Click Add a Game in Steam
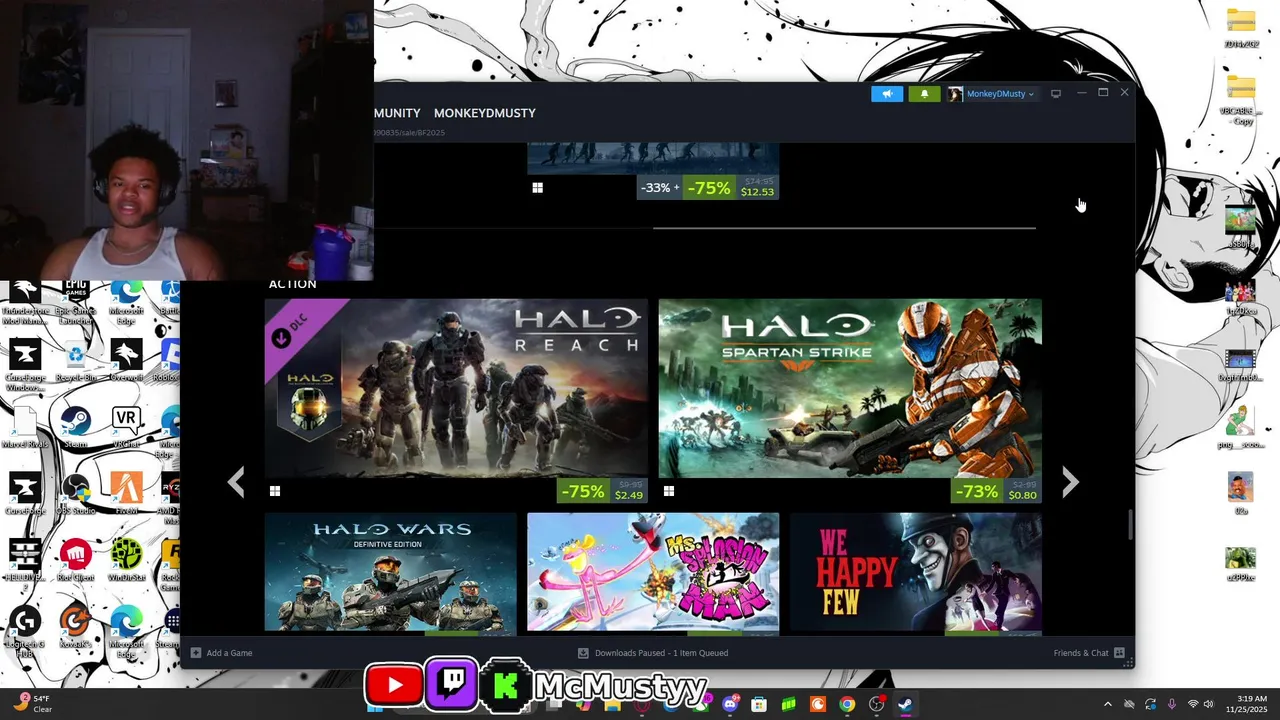Viewport: 1280px width, 720px height. pos(222,653)
